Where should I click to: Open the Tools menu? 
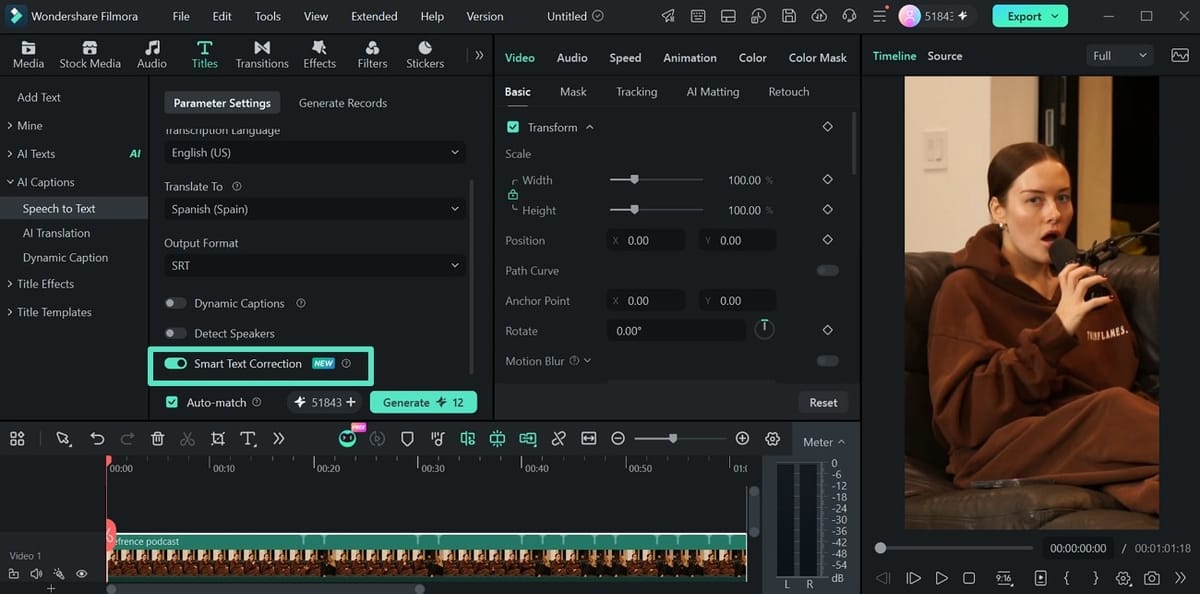[x=268, y=16]
